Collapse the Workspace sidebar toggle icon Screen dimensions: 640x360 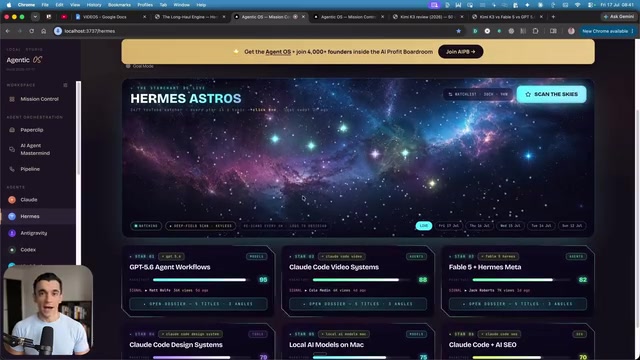[x=65, y=85]
